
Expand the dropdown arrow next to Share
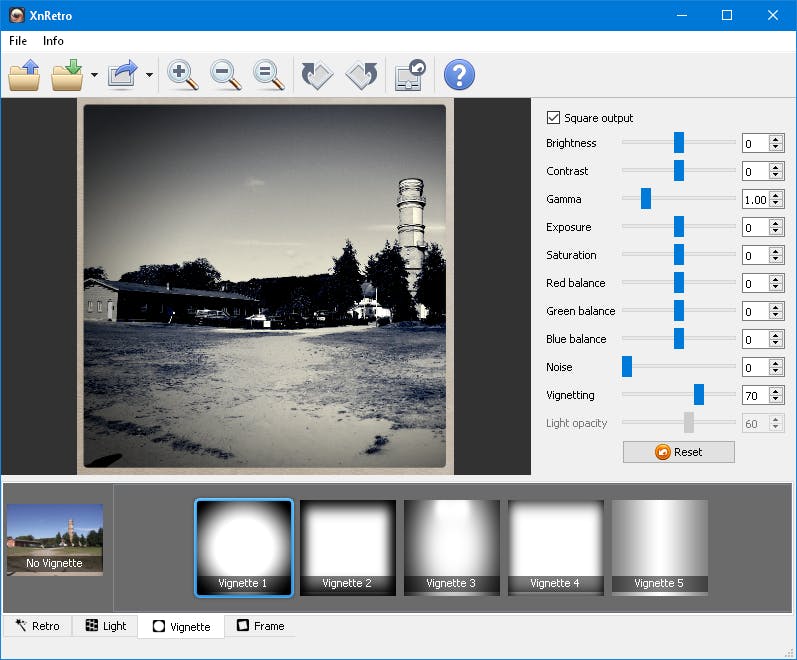tap(149, 75)
